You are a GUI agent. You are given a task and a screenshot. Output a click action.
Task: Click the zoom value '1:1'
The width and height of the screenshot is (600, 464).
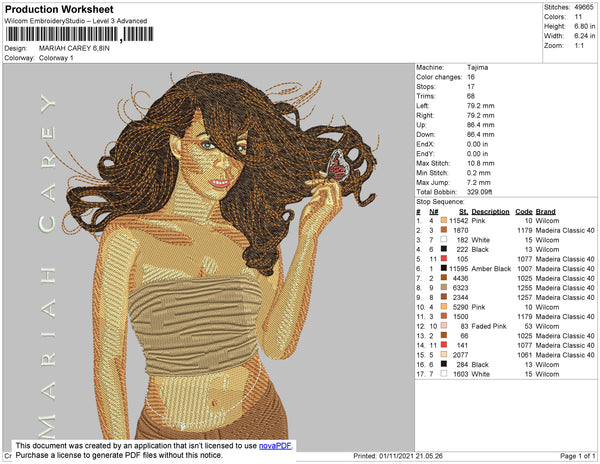579,46
